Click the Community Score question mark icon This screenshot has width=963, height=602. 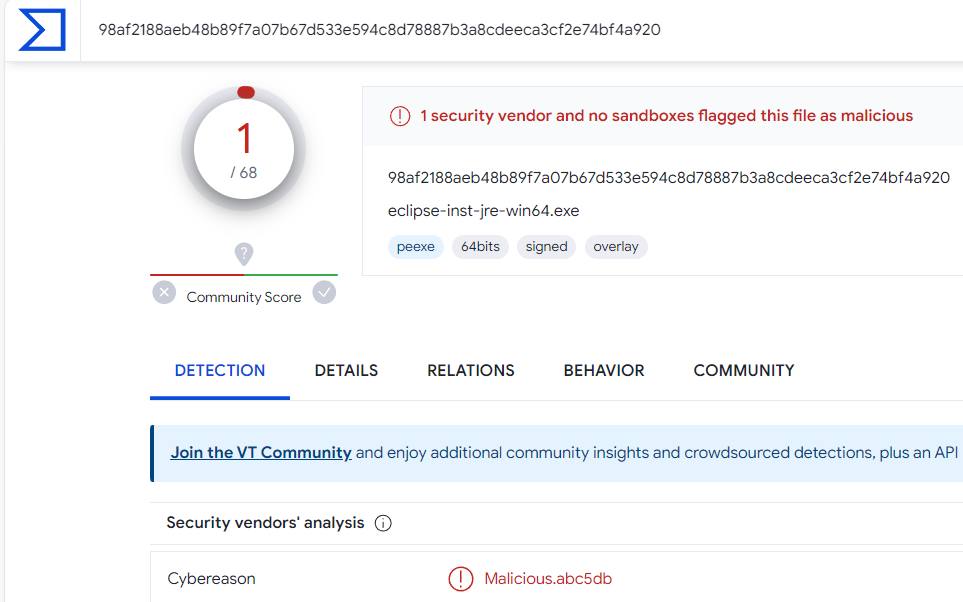(x=244, y=253)
